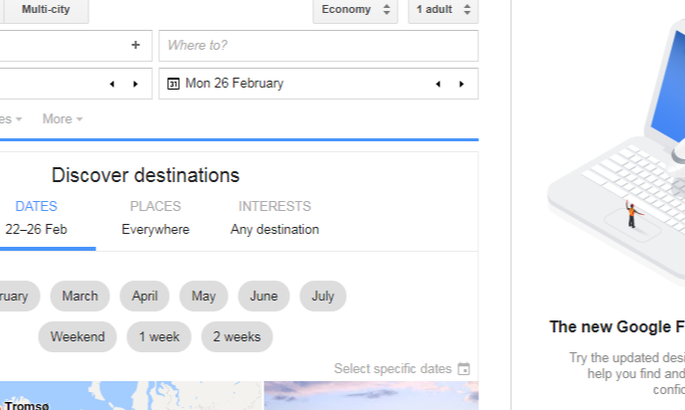Select the July month chip

tap(323, 296)
